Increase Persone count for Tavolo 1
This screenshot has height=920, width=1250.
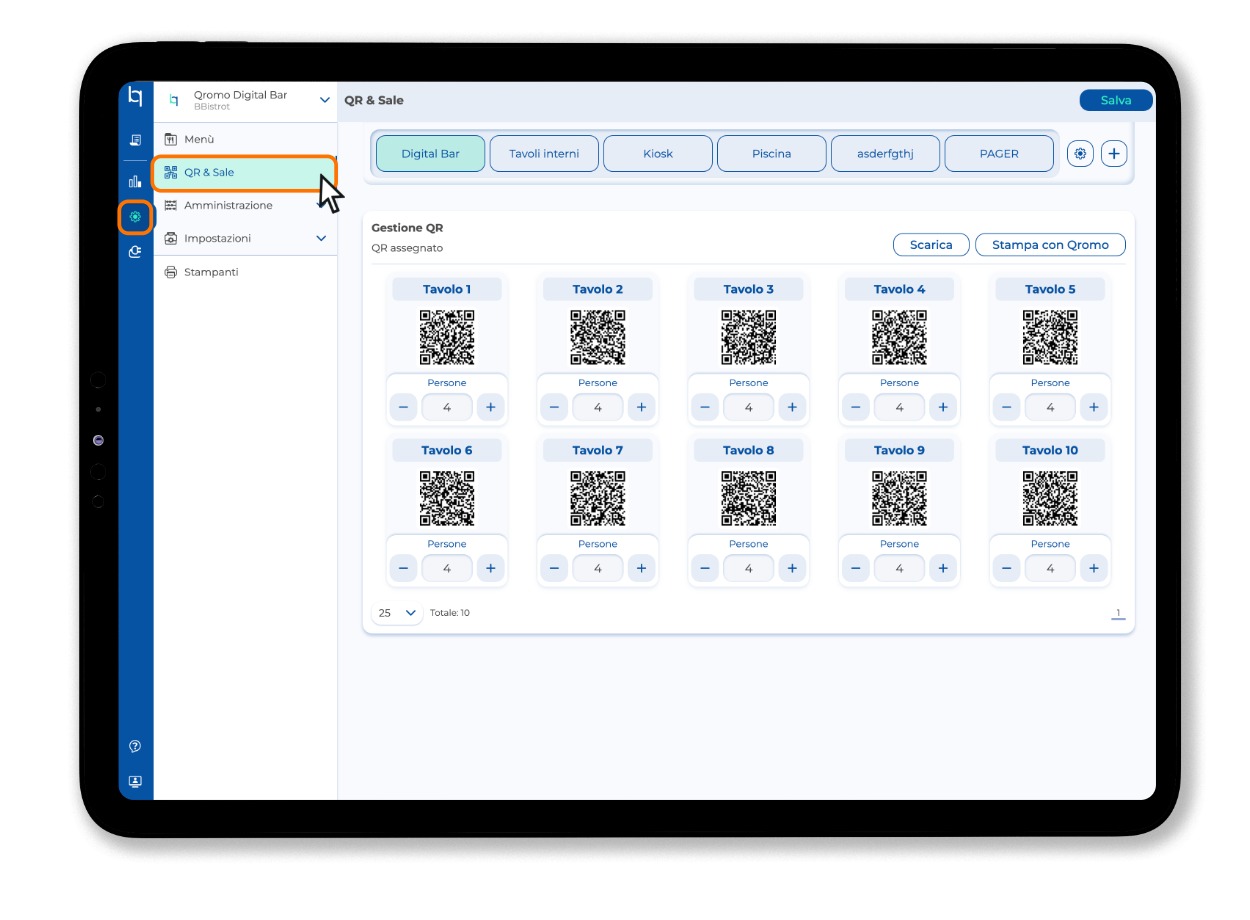coord(490,407)
